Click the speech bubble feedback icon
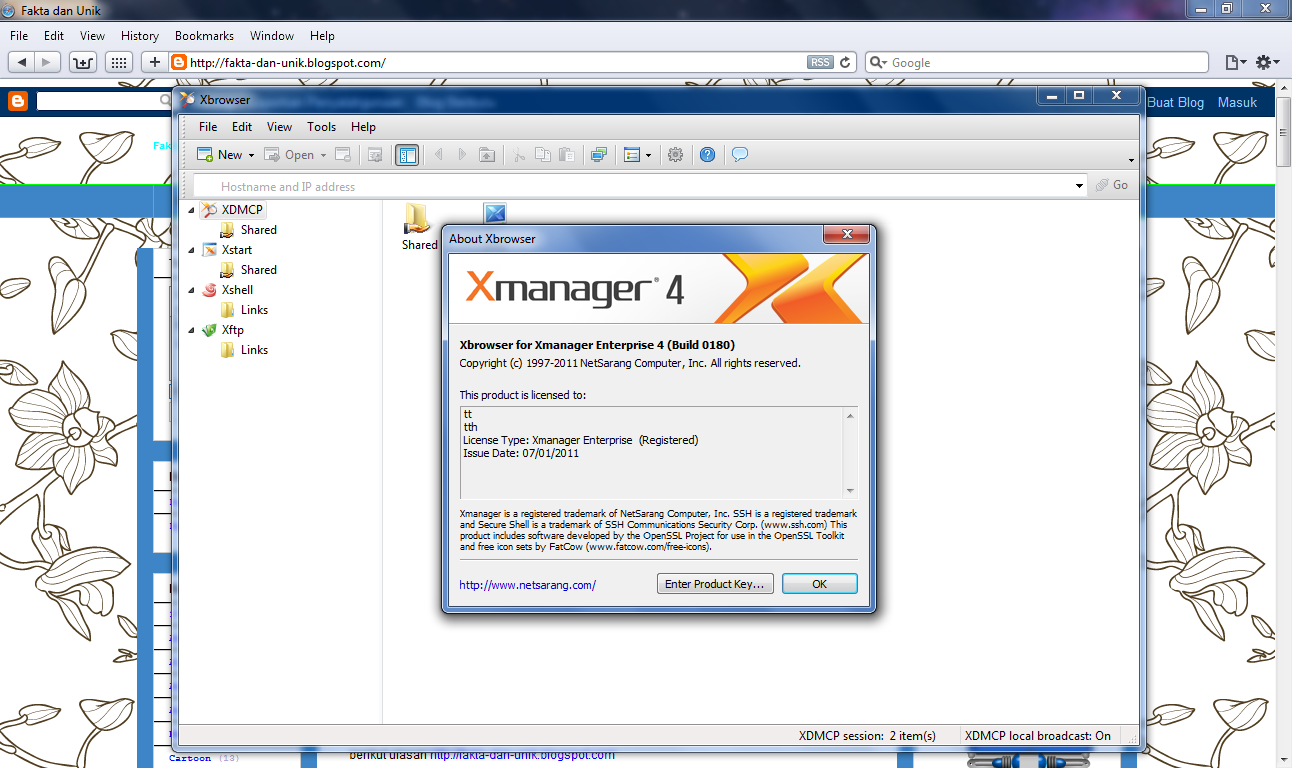The image size is (1292, 768). (740, 155)
